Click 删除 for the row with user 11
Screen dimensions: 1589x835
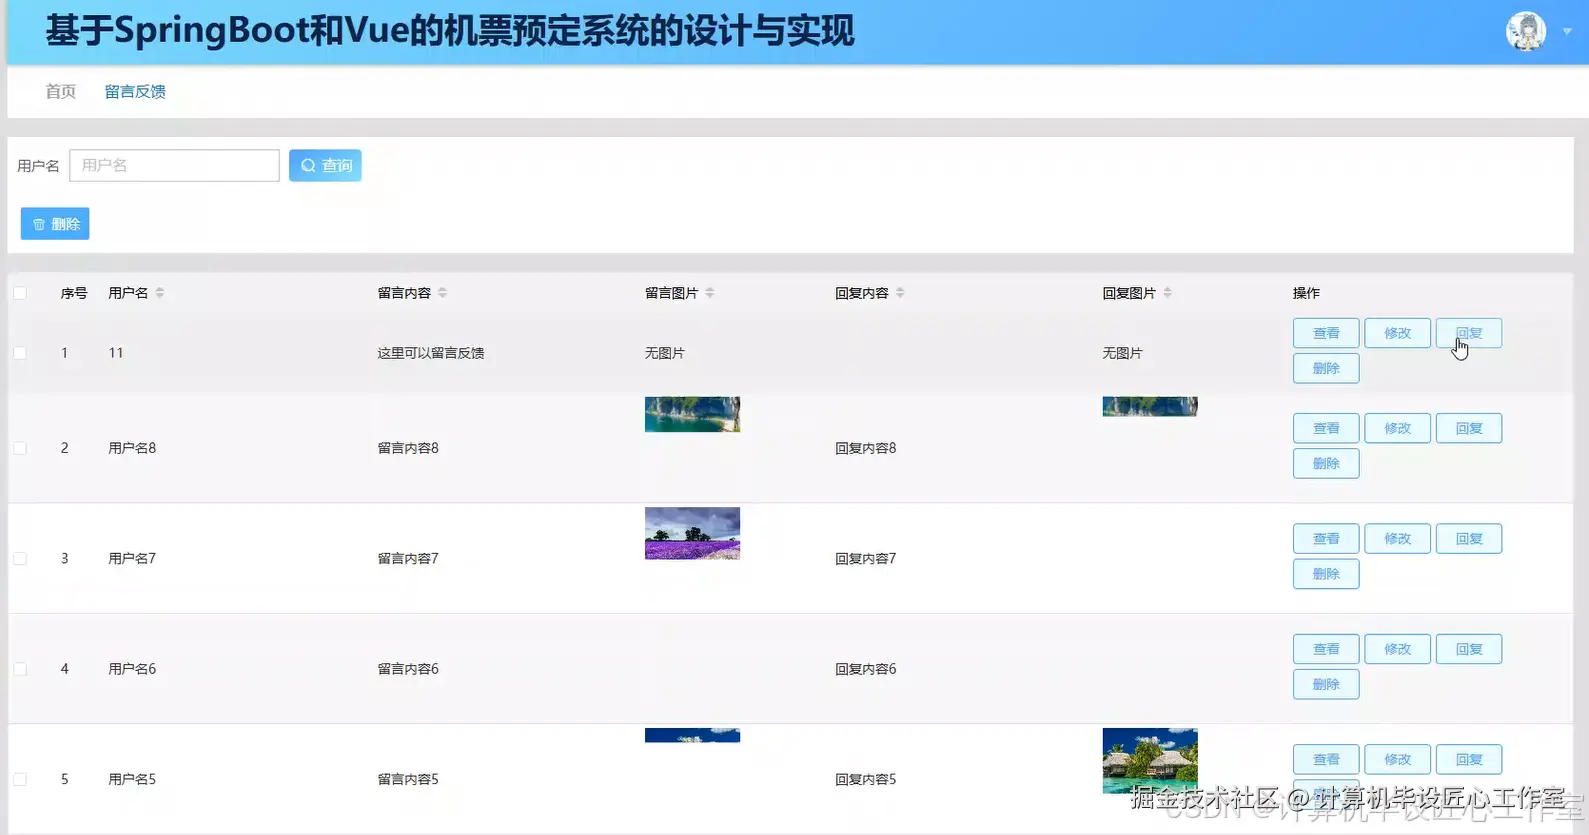coord(1326,368)
